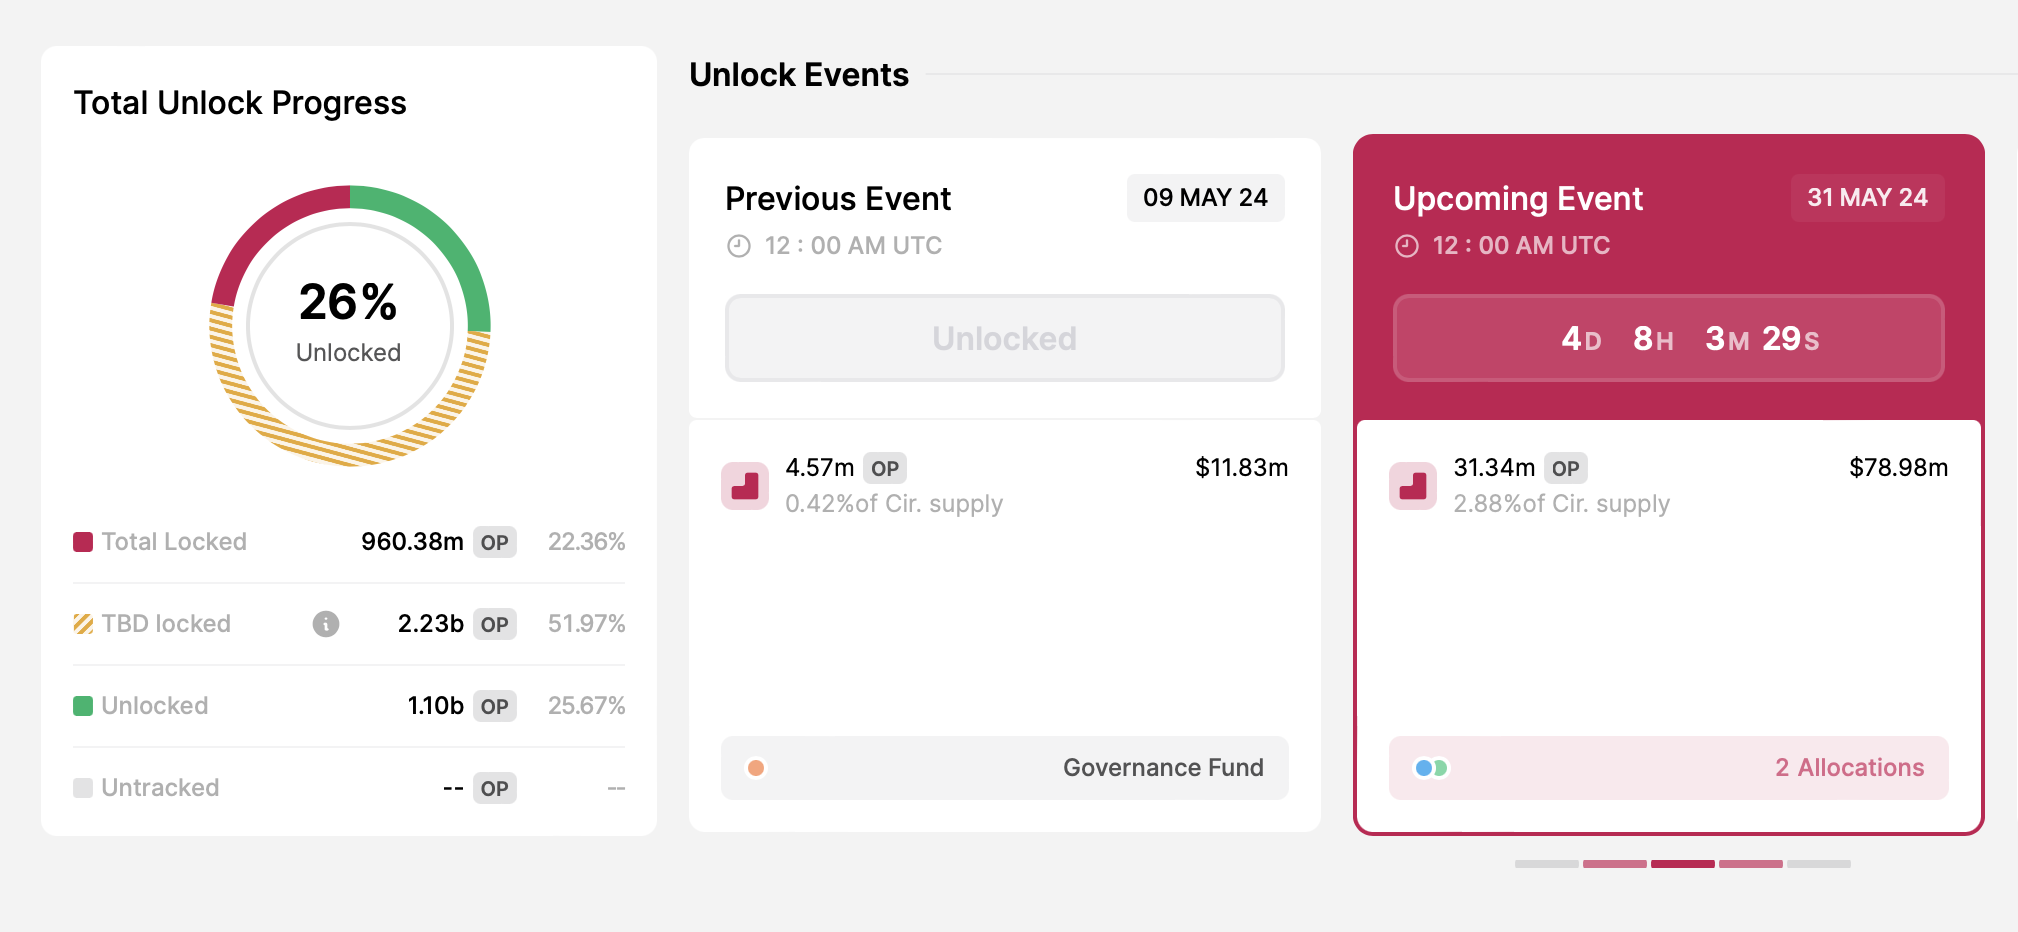Click the Previous Event clock icon

[x=738, y=246]
